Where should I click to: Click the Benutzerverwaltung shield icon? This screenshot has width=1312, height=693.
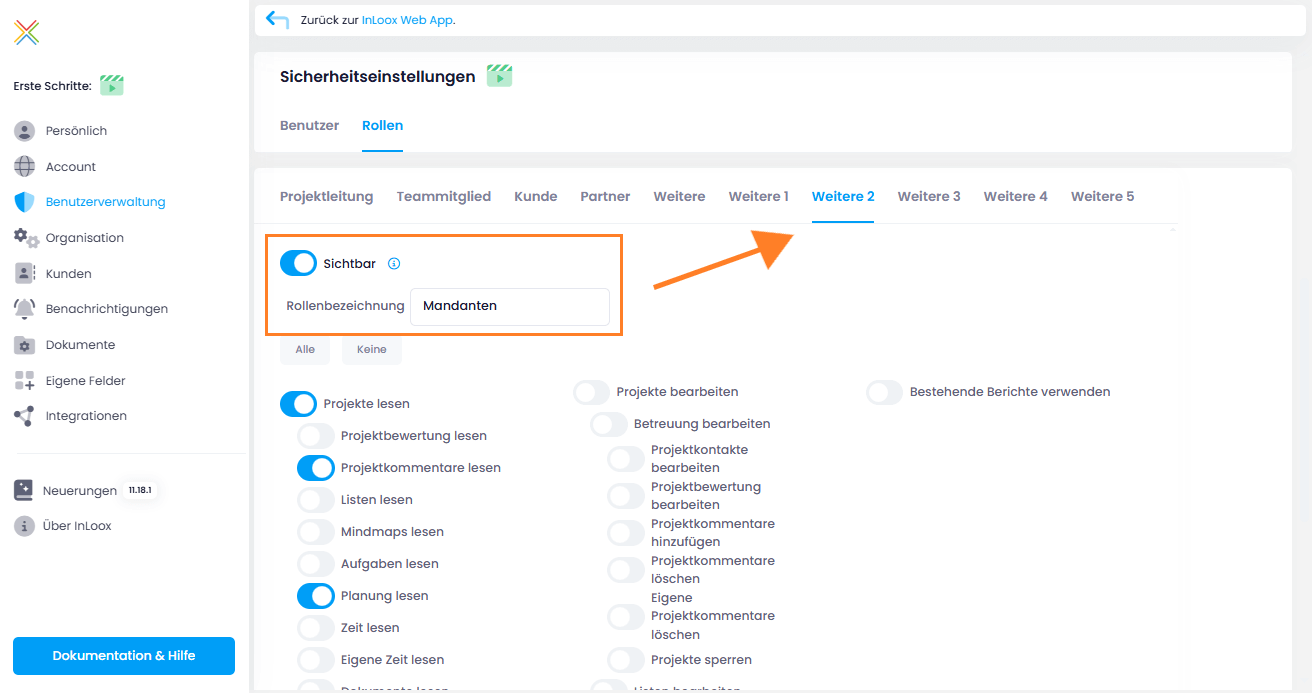point(25,202)
